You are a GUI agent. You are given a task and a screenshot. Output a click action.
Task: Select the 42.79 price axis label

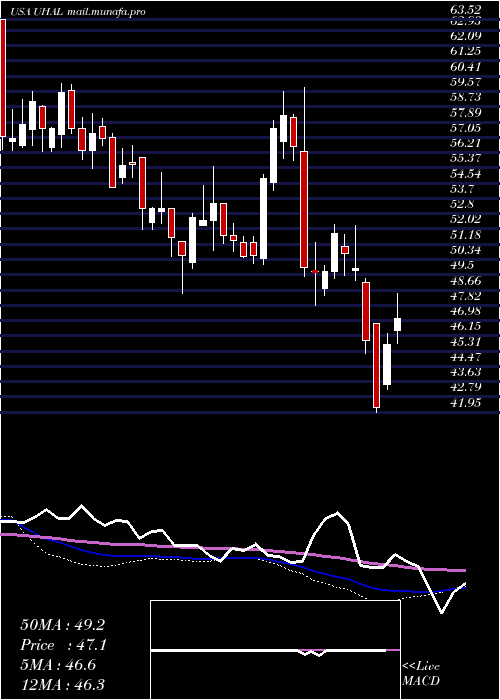(x=466, y=388)
